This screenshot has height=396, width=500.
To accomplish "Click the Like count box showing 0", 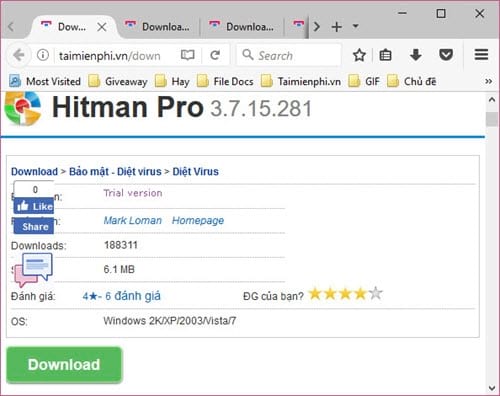I will pyautogui.click(x=34, y=189).
